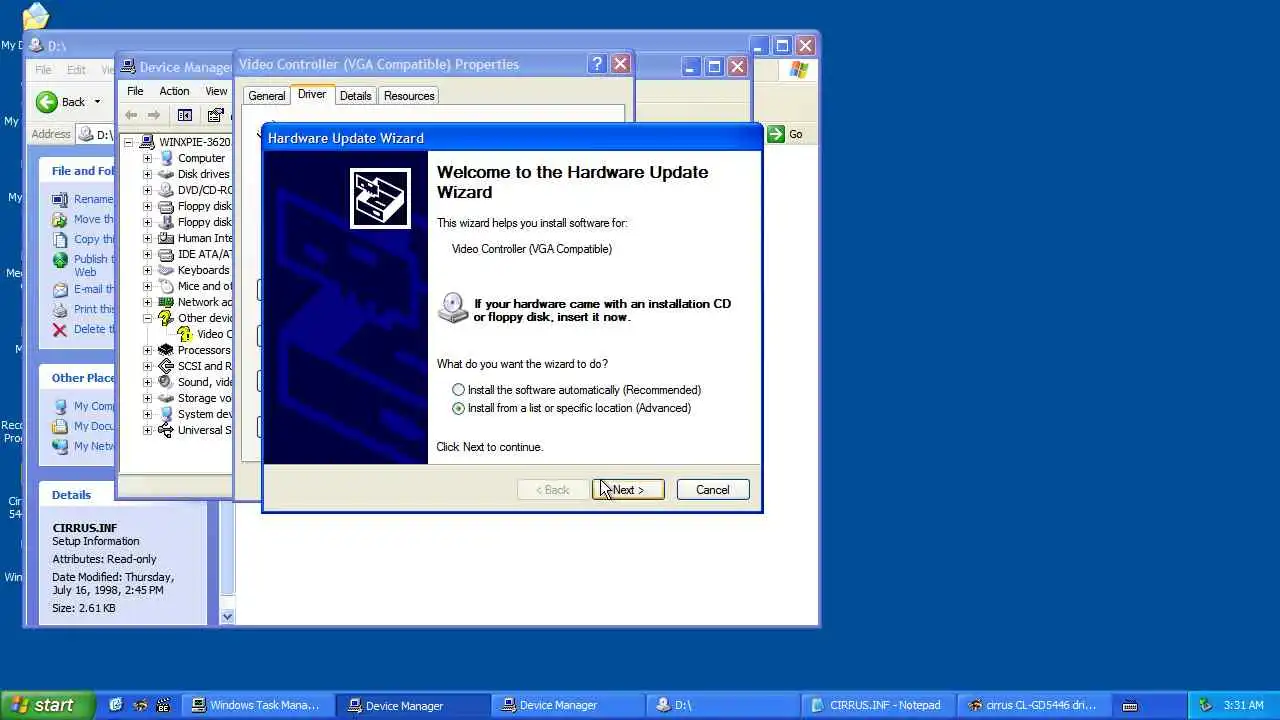Select the Mice and other pointing devices icon
Image resolution: width=1280 pixels, height=720 pixels.
[166, 286]
